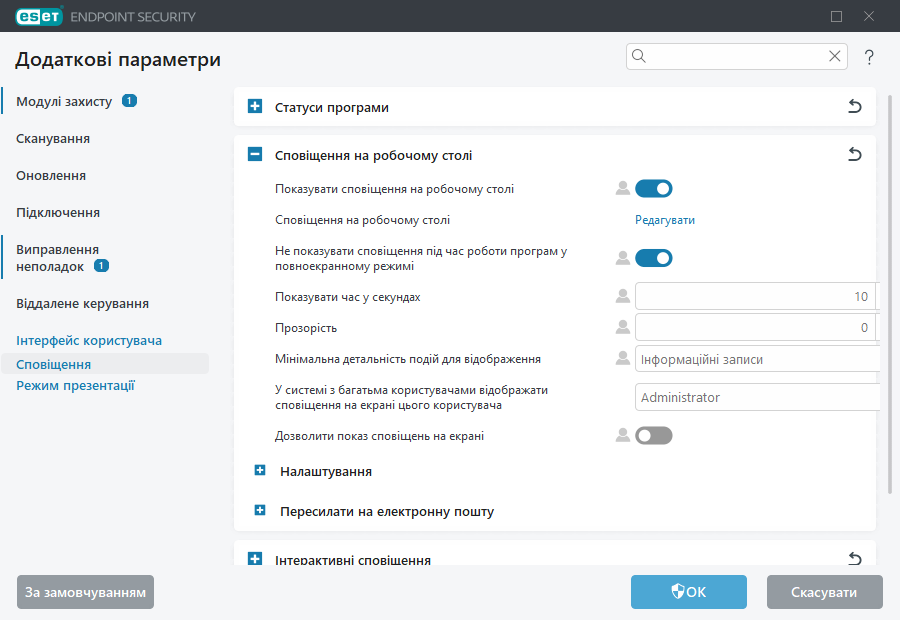The height and width of the screenshot is (620, 900).
Task: Reset Інтерактивні сповіщення section with arrow icon
Action: pos(855,559)
